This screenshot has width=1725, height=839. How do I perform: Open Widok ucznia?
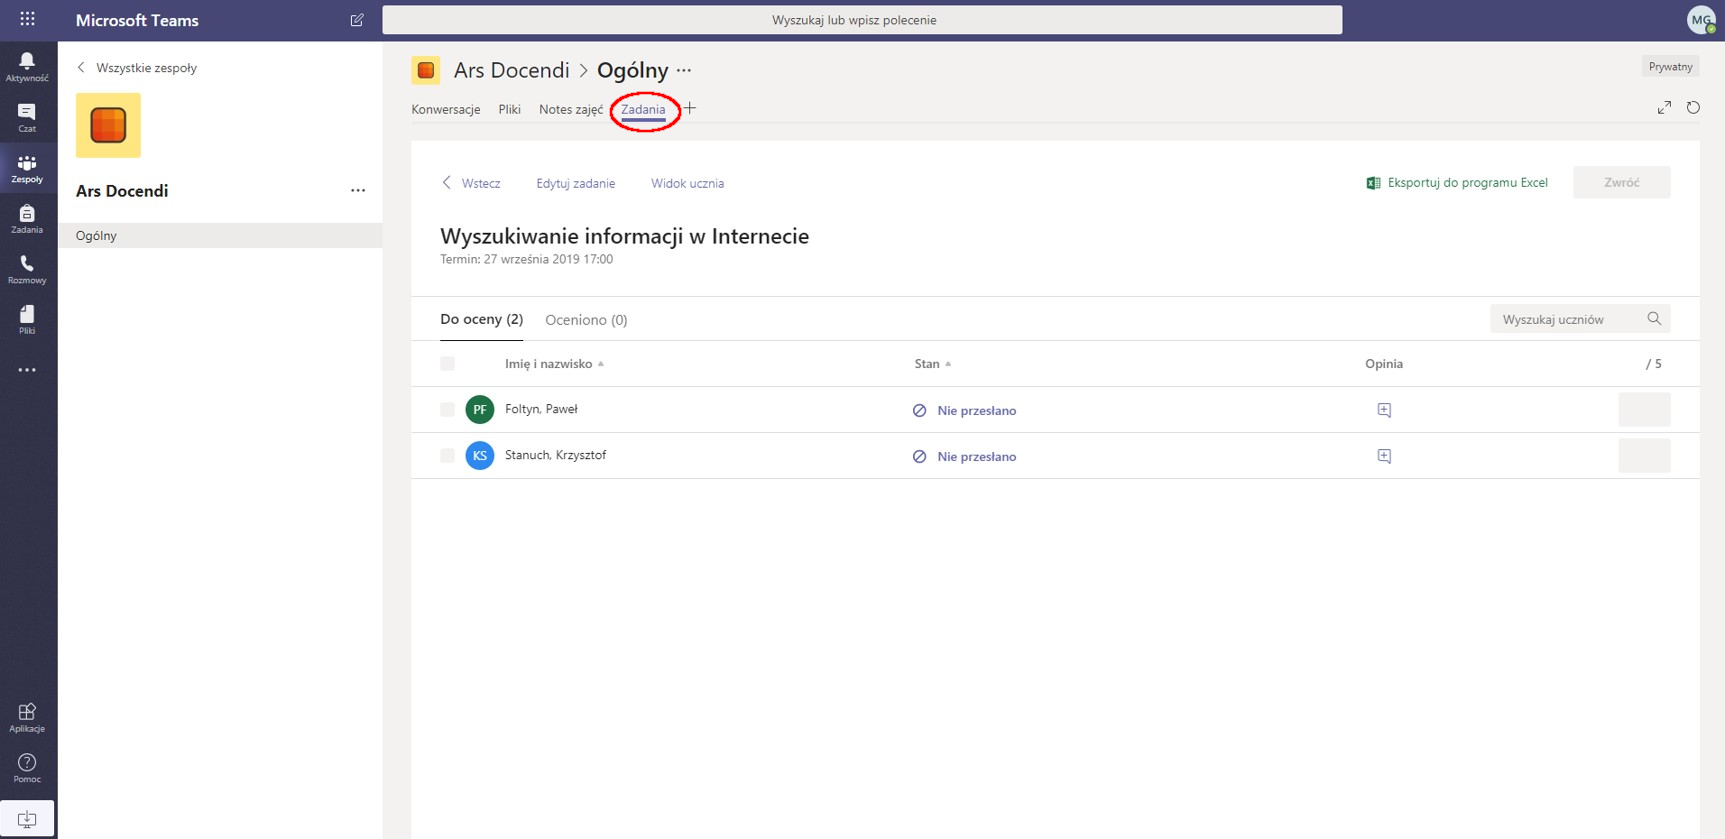[x=687, y=183]
